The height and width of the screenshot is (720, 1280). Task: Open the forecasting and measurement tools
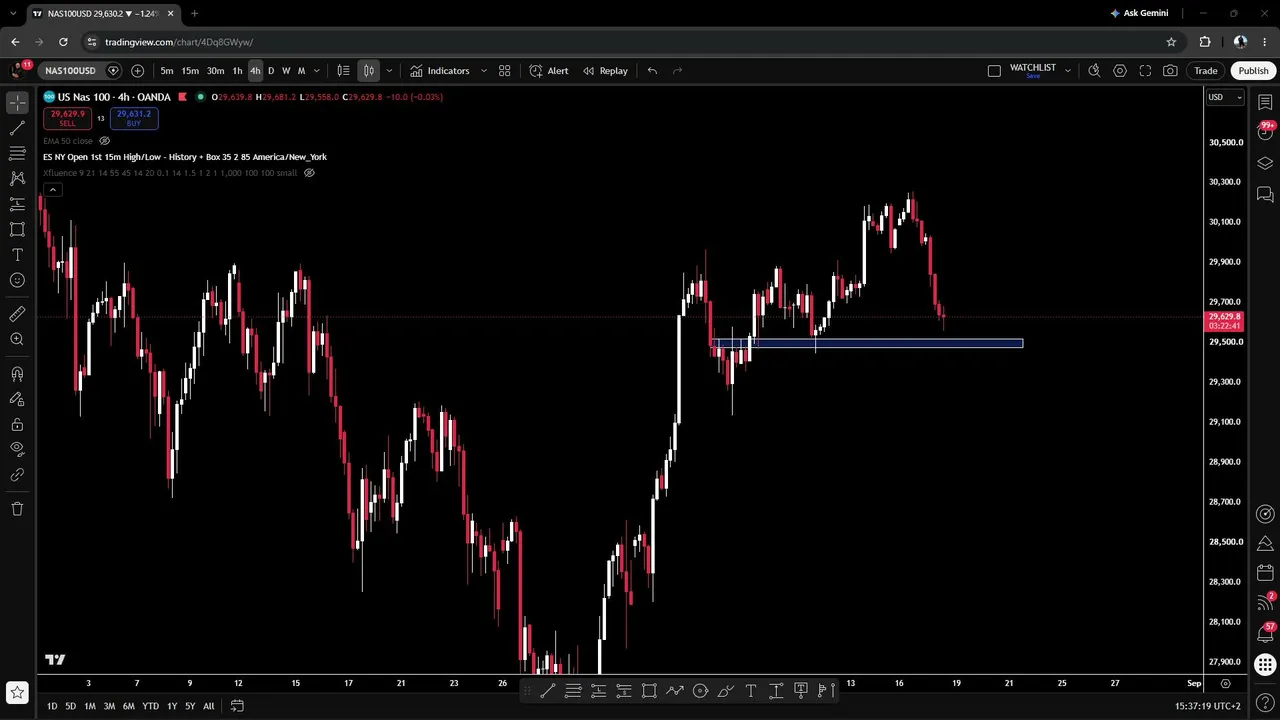(x=17, y=204)
